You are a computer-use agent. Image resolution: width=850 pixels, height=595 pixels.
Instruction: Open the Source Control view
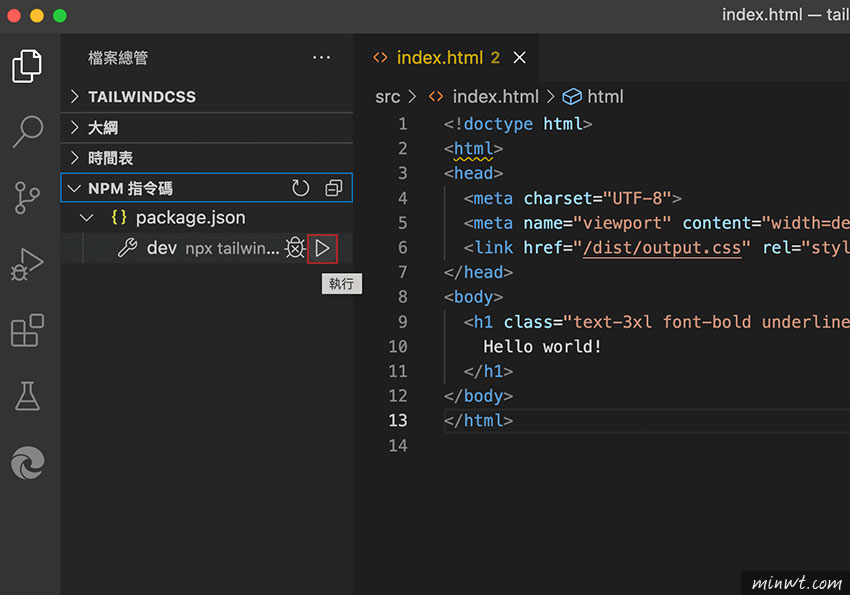[27, 197]
